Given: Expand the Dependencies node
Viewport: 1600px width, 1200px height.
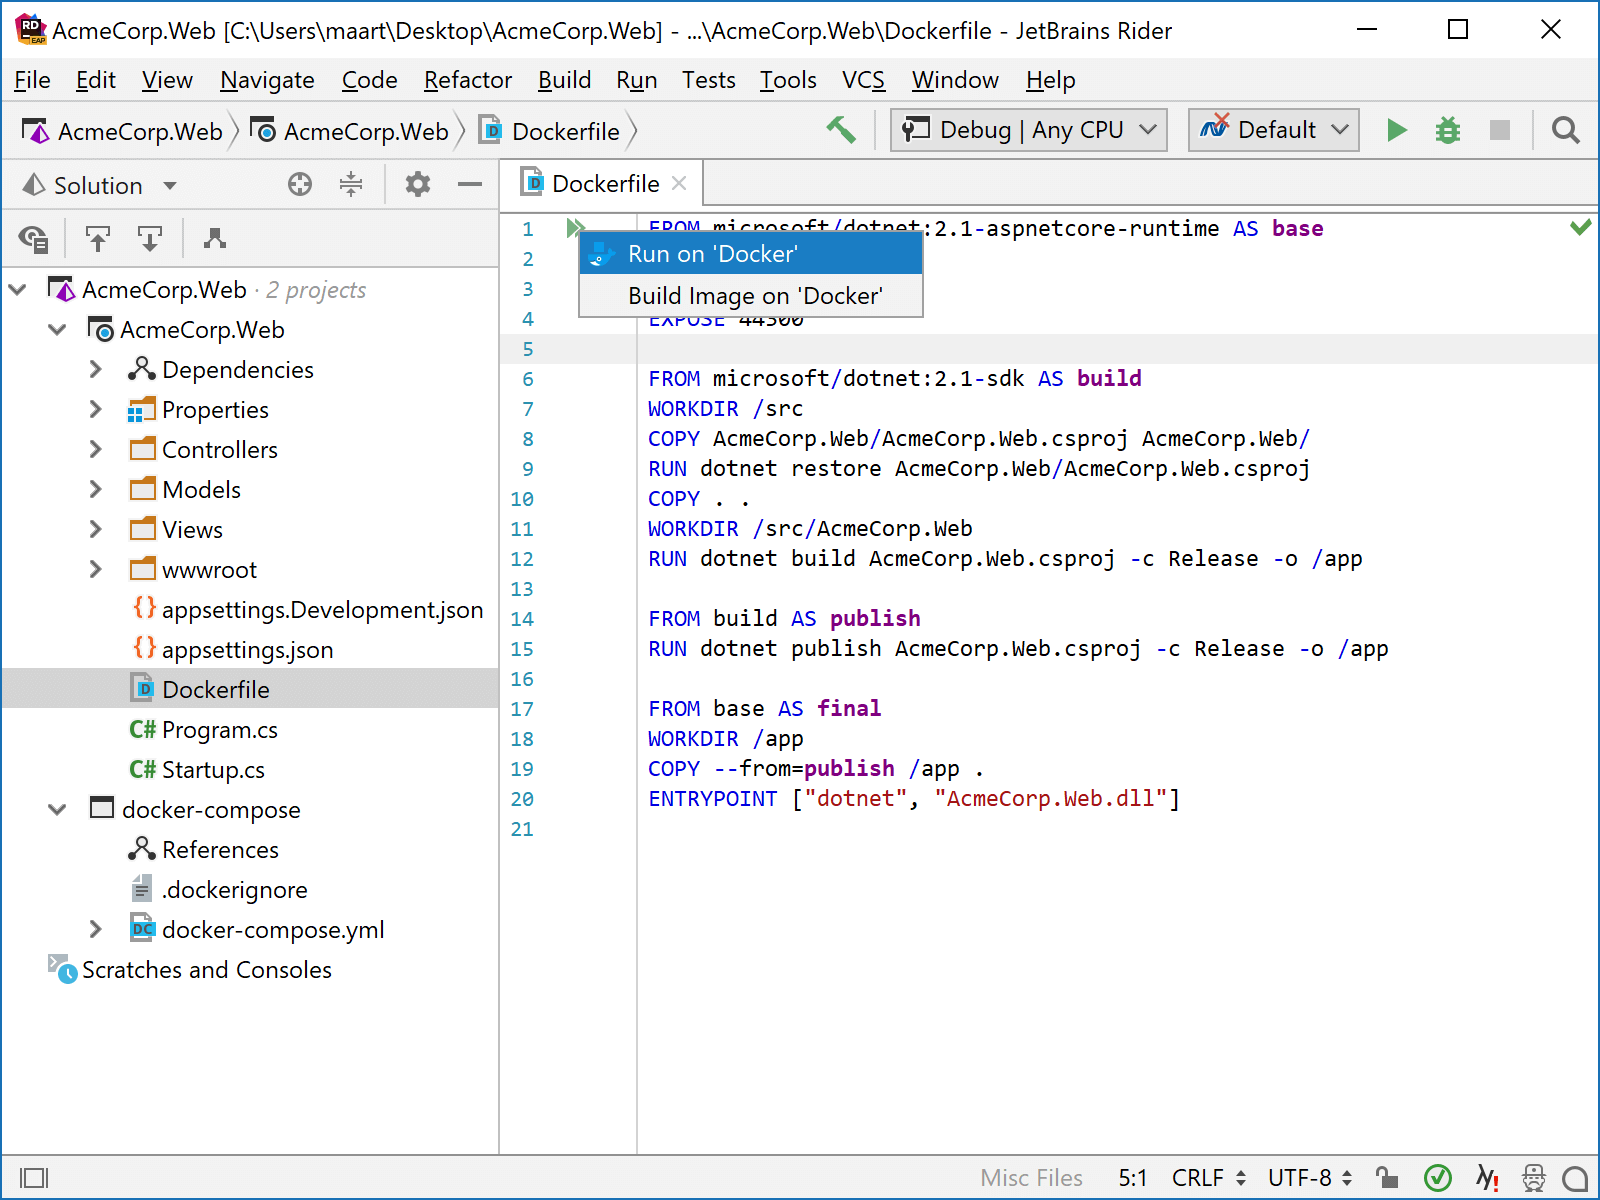Looking at the screenshot, I should pos(95,370).
